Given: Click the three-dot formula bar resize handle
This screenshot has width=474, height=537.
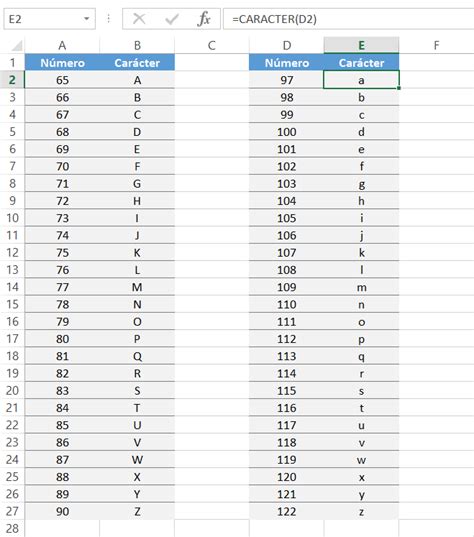Looking at the screenshot, I should click(x=109, y=18).
